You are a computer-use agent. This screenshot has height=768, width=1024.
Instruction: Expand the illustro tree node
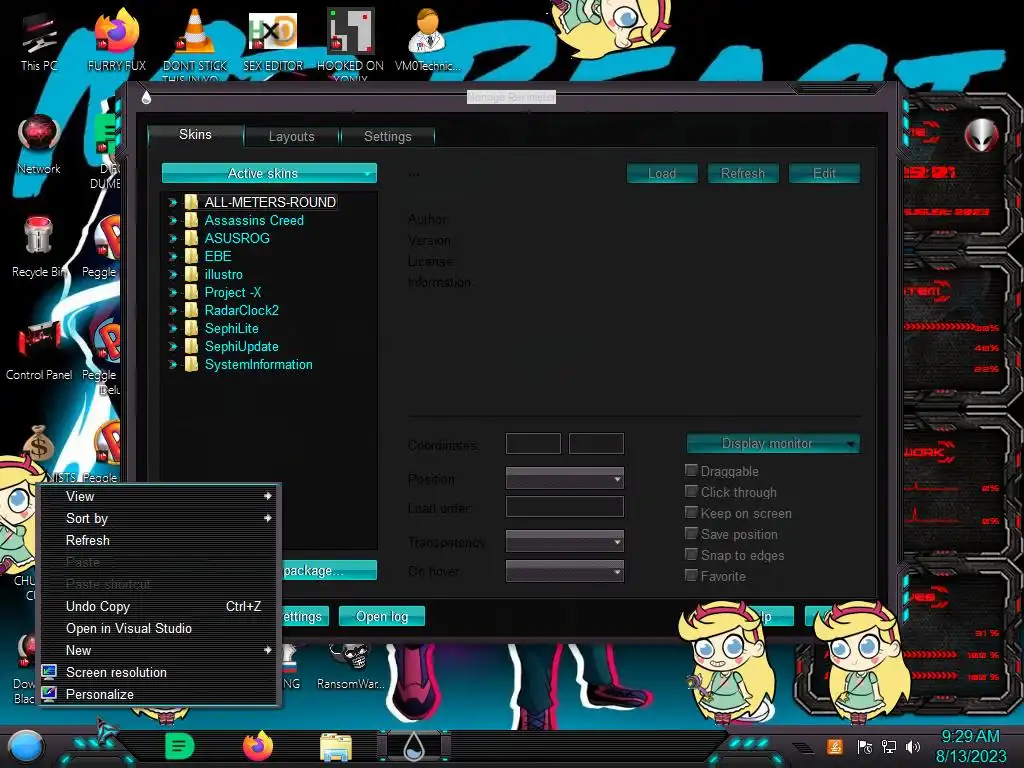pyautogui.click(x=172, y=275)
